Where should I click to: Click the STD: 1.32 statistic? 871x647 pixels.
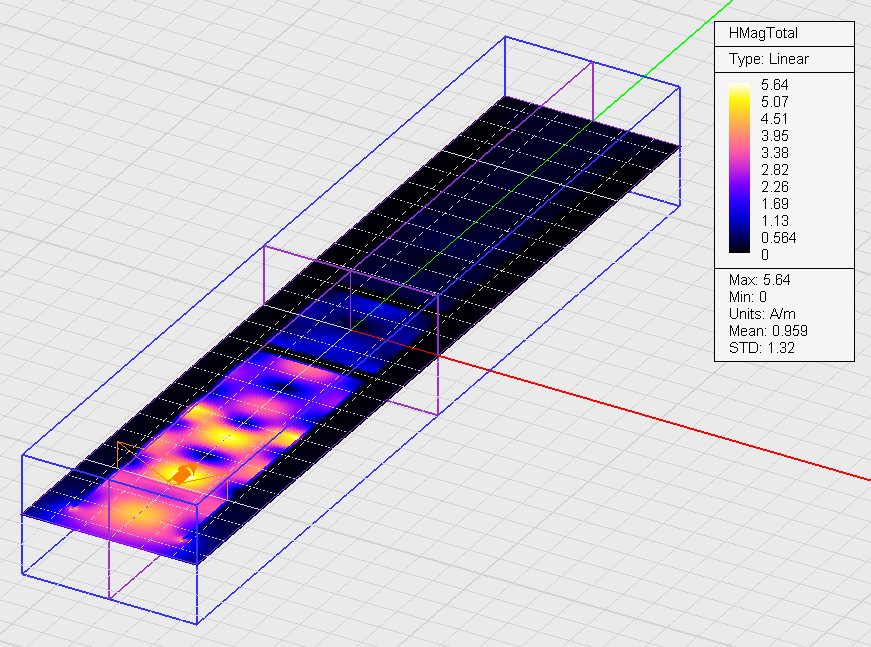tap(762, 348)
